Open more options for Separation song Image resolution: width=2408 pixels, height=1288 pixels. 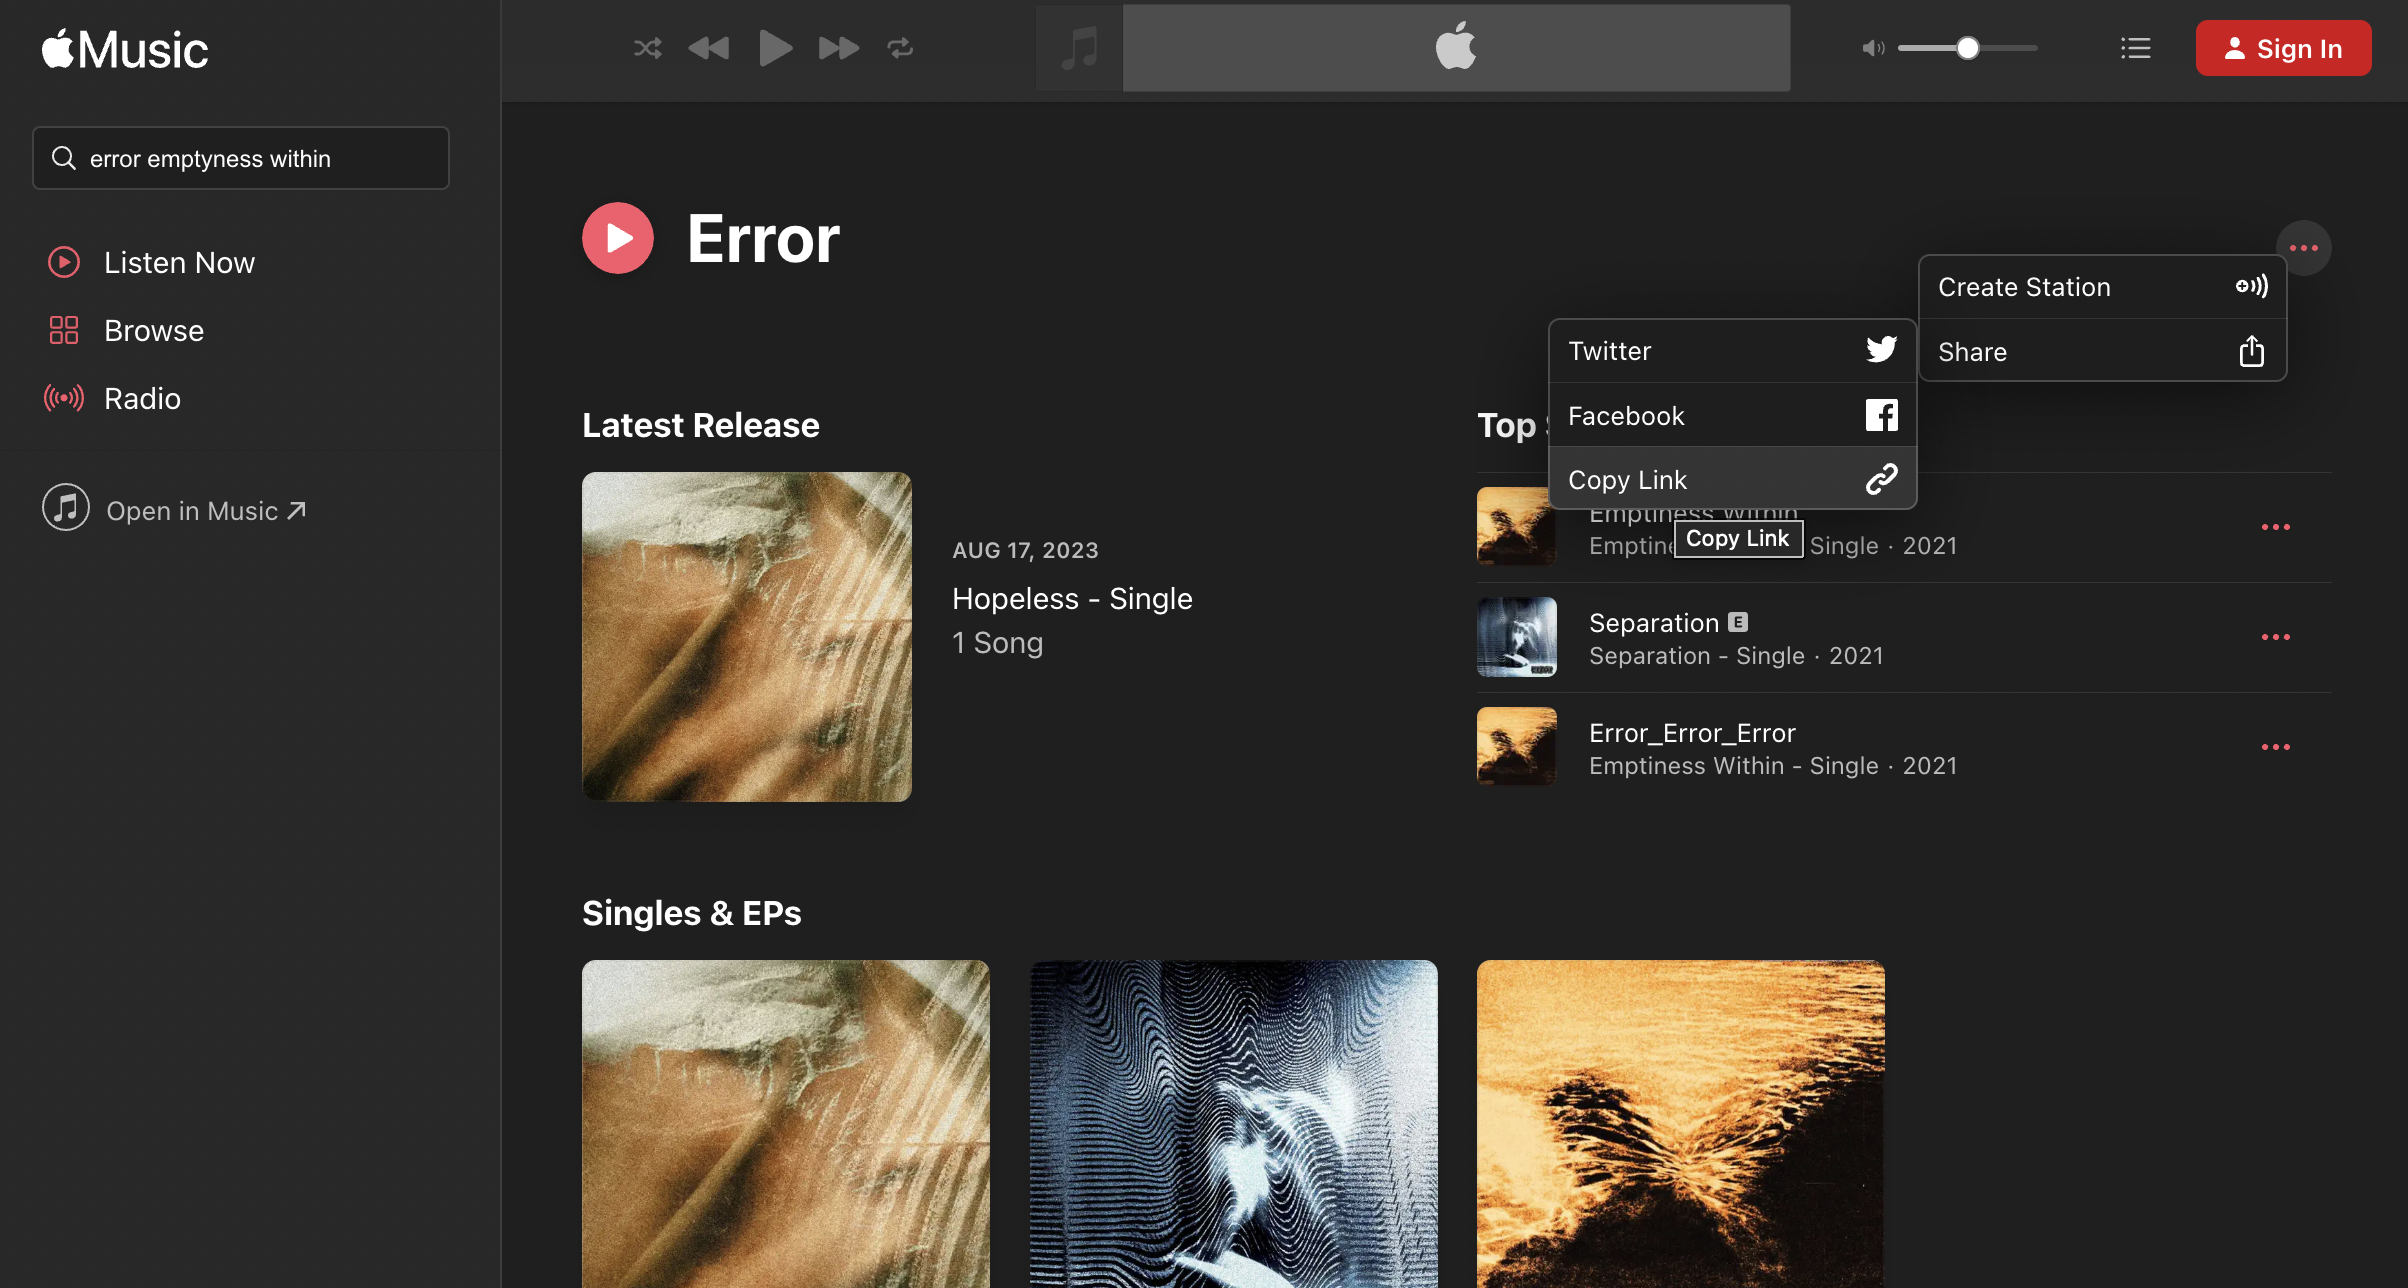[2275, 637]
